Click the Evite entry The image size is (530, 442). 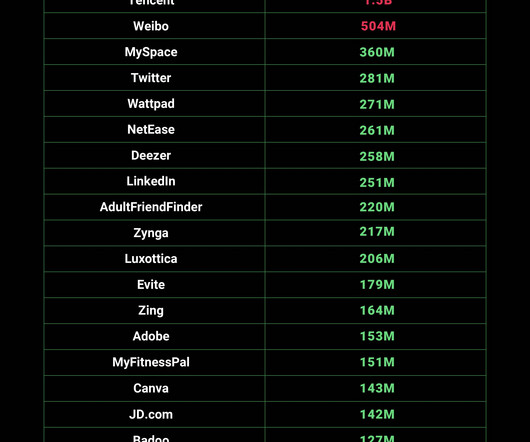click(151, 285)
